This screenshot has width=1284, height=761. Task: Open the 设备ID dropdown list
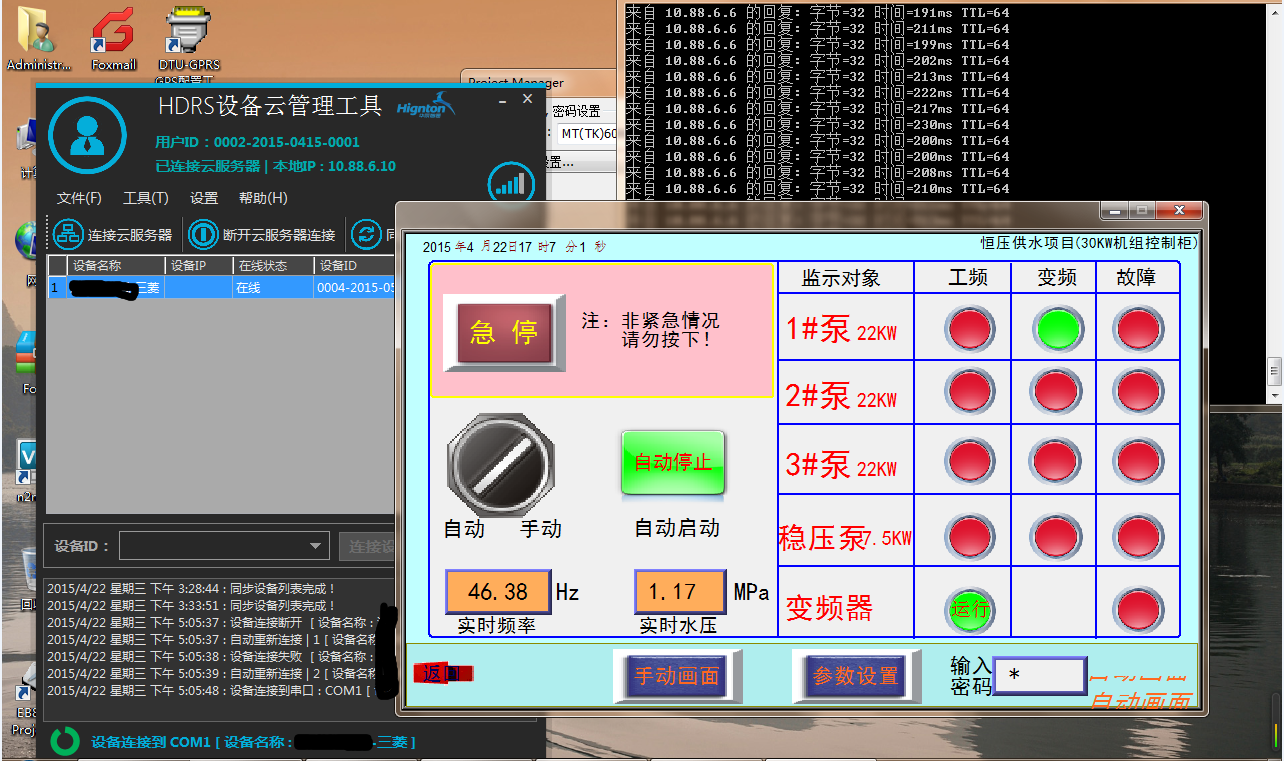[x=313, y=546]
